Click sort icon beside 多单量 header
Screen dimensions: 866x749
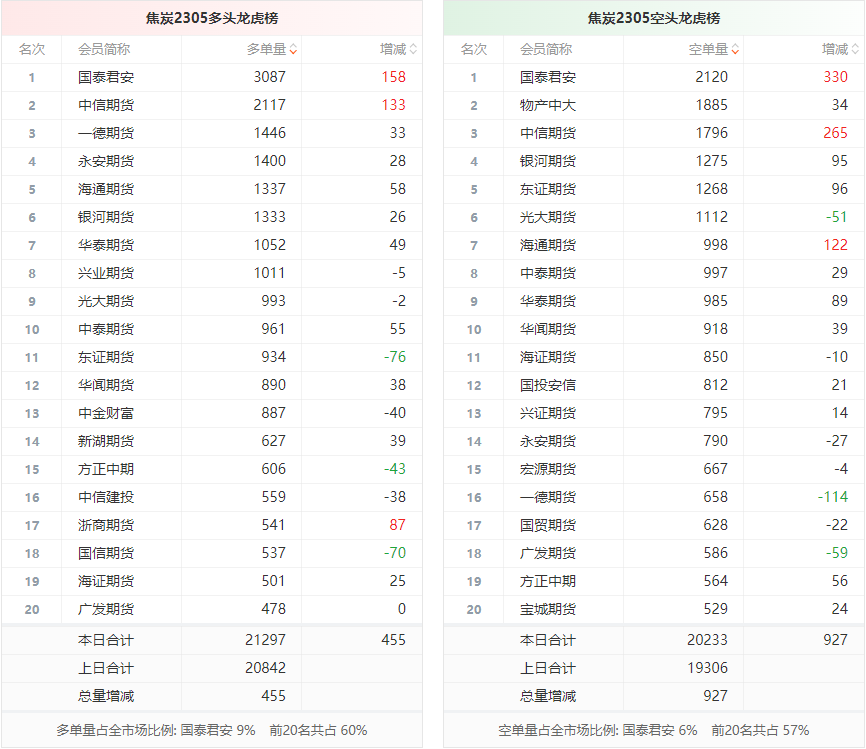[293, 49]
